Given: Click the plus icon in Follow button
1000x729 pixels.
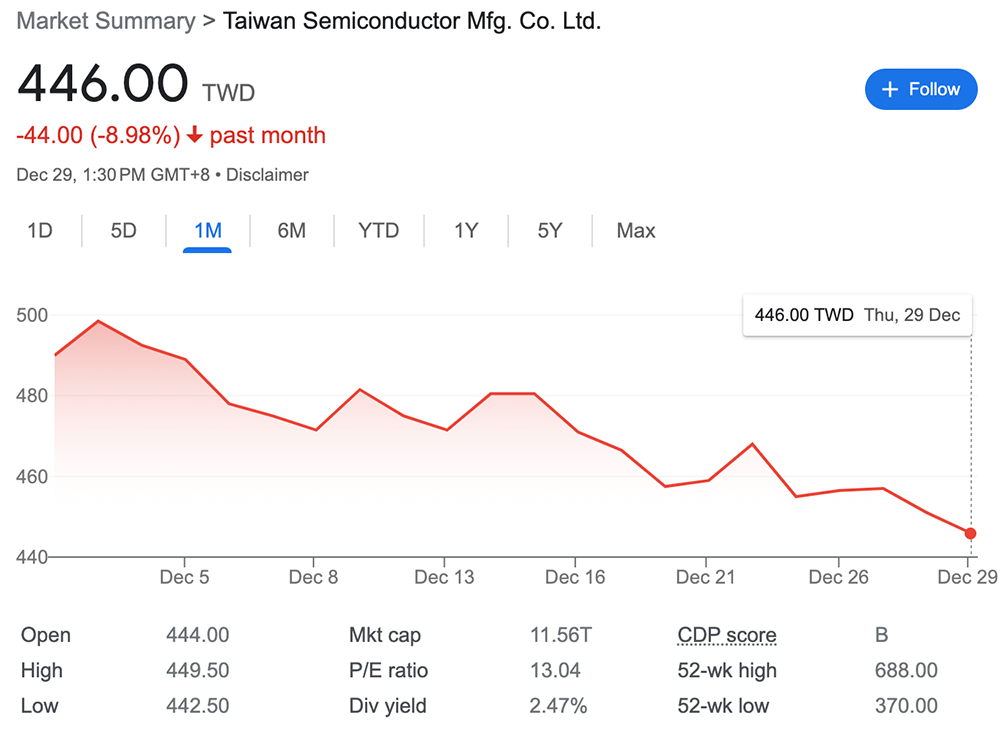Looking at the screenshot, I should [x=890, y=89].
